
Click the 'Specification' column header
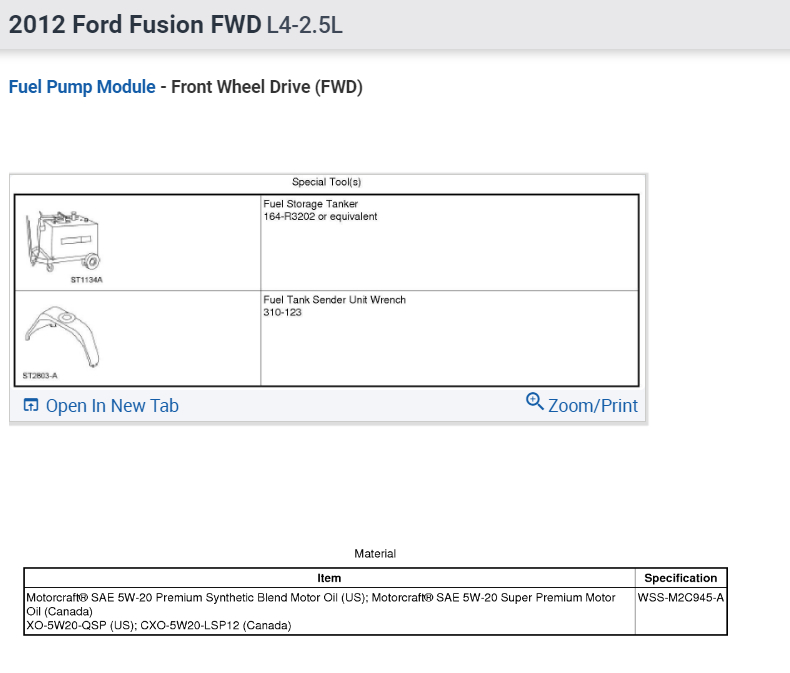(680, 578)
